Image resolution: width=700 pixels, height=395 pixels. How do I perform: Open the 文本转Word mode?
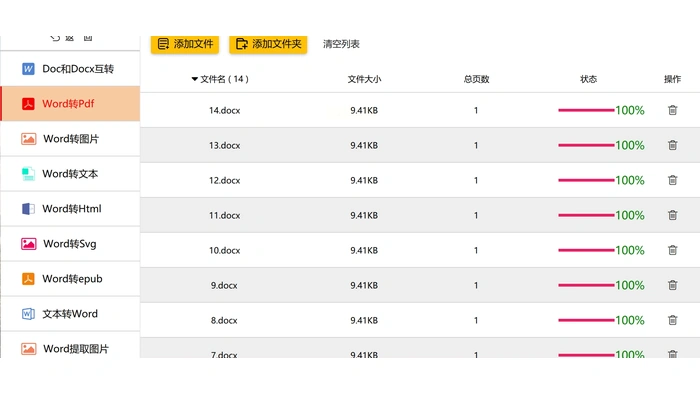[x=70, y=314]
